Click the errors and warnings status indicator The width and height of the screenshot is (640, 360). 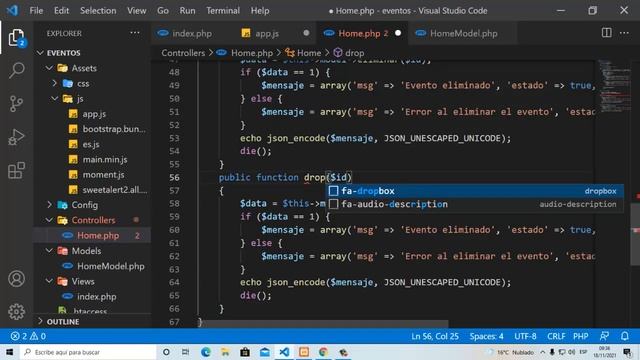pyautogui.click(x=28, y=336)
